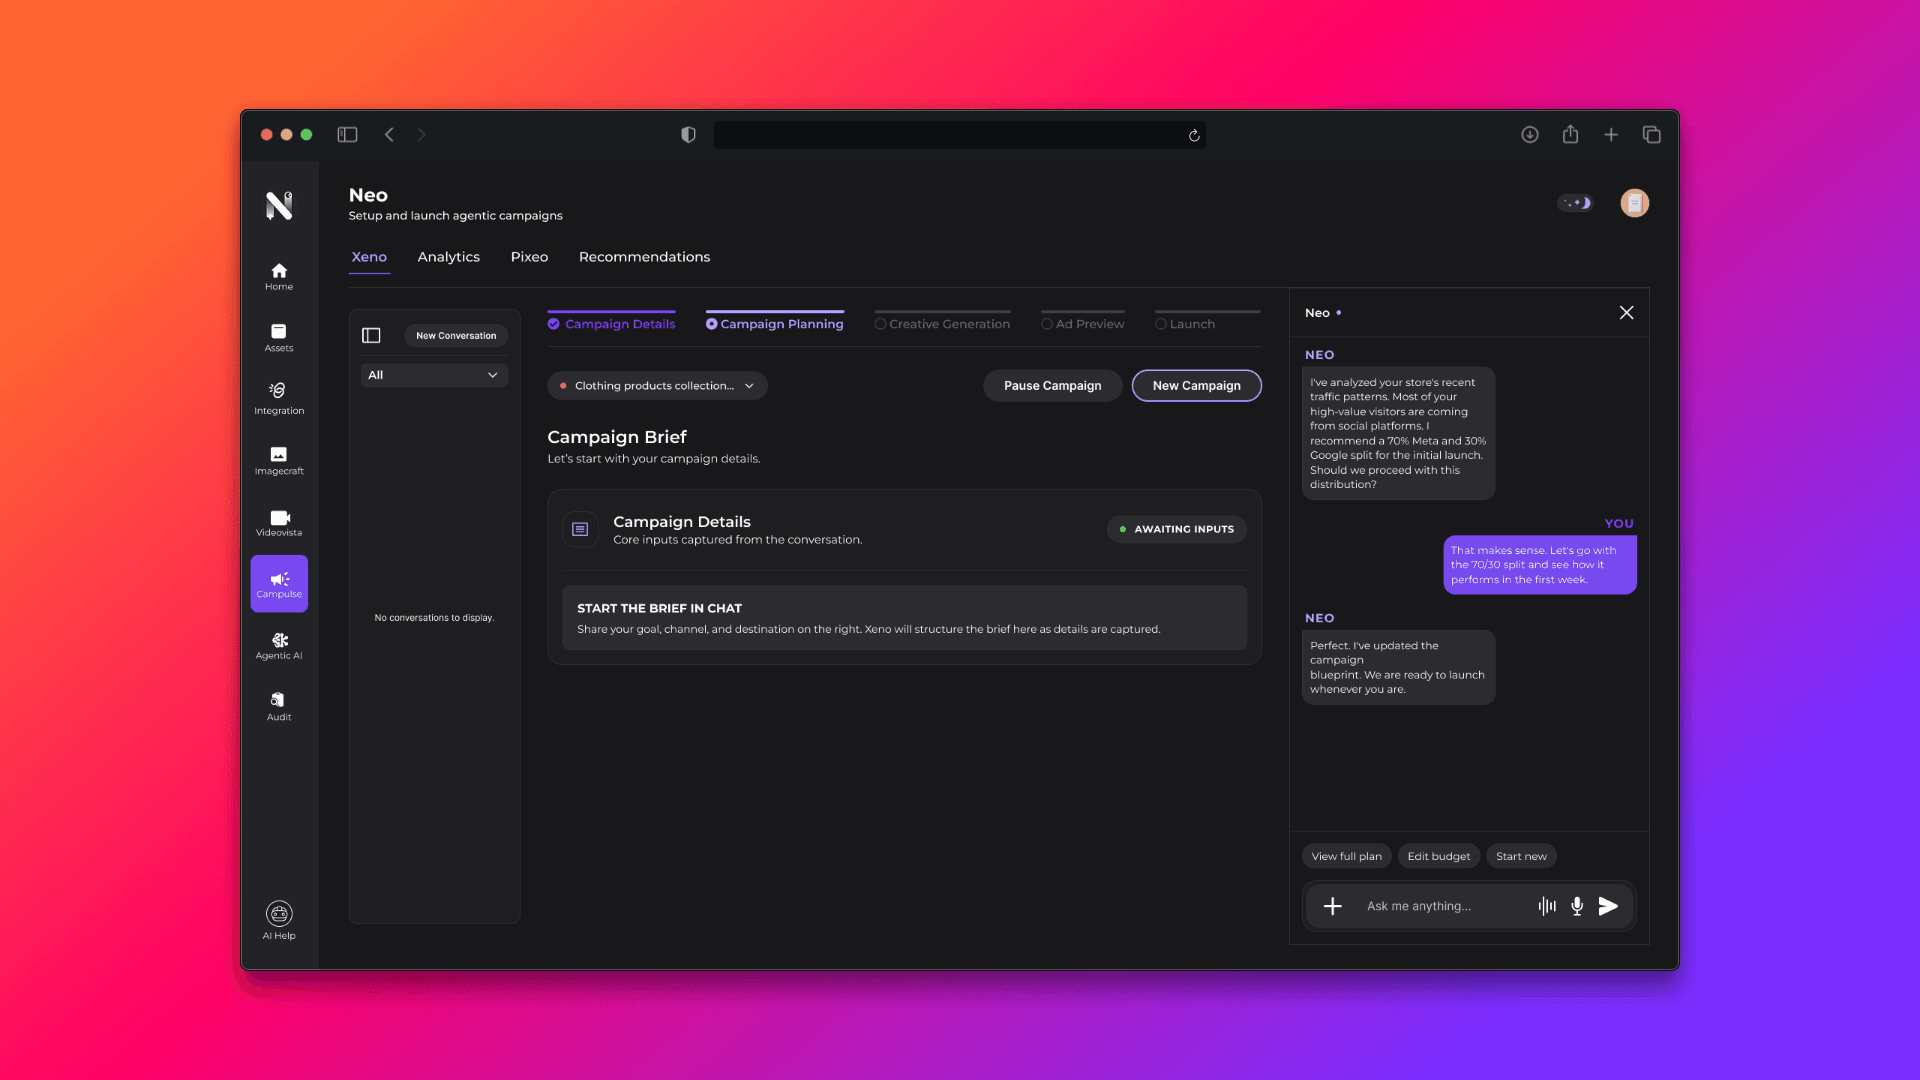Open Home in the sidebar
This screenshot has height=1080, width=1920.
(279, 276)
